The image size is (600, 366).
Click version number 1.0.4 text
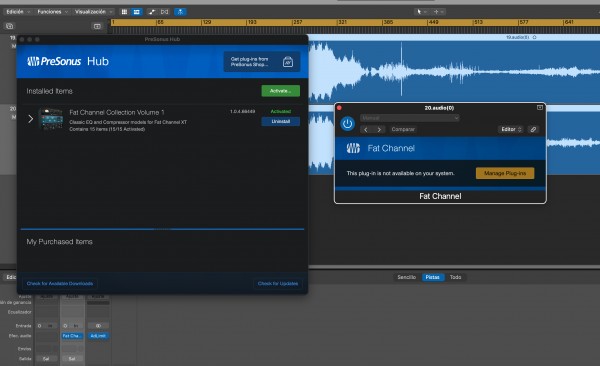(x=242, y=111)
